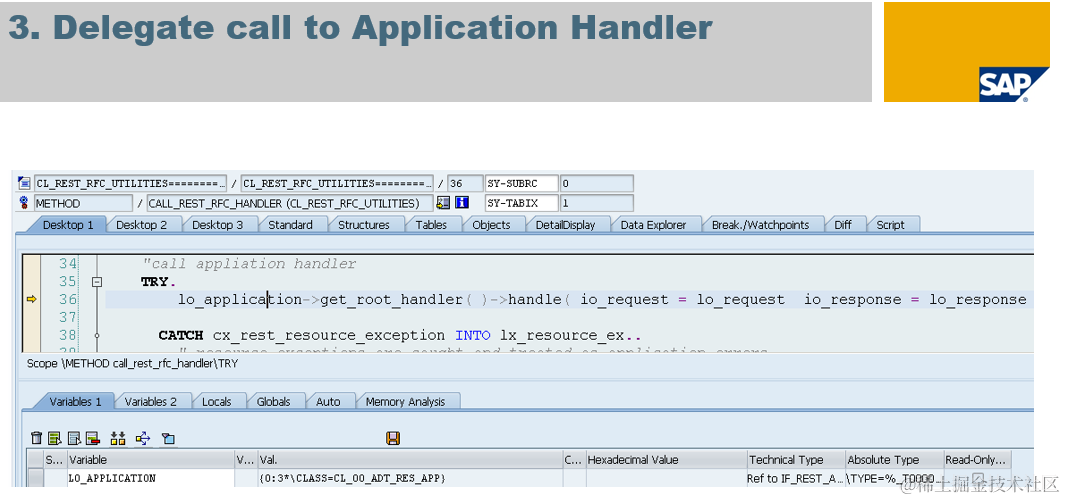
Task: Select the Diff tab
Action: tap(843, 225)
